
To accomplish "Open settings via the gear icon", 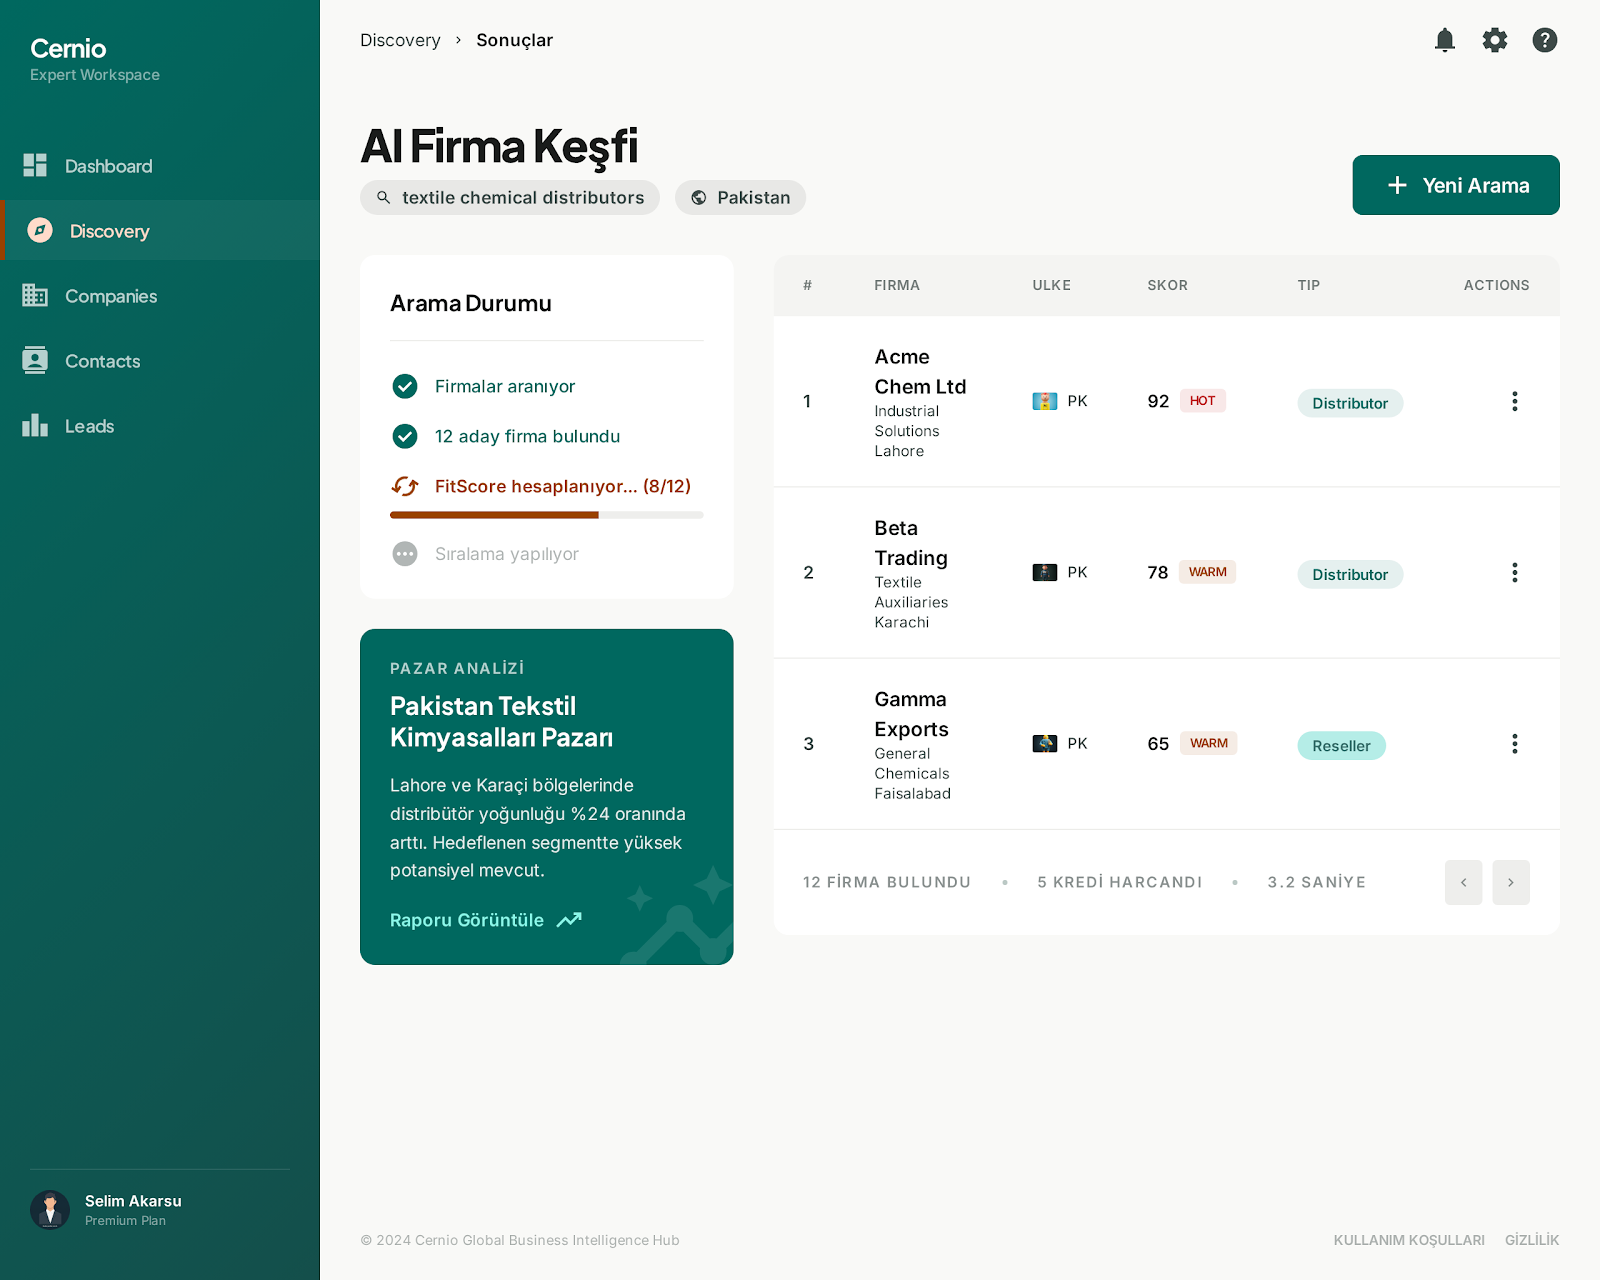I will [x=1494, y=40].
